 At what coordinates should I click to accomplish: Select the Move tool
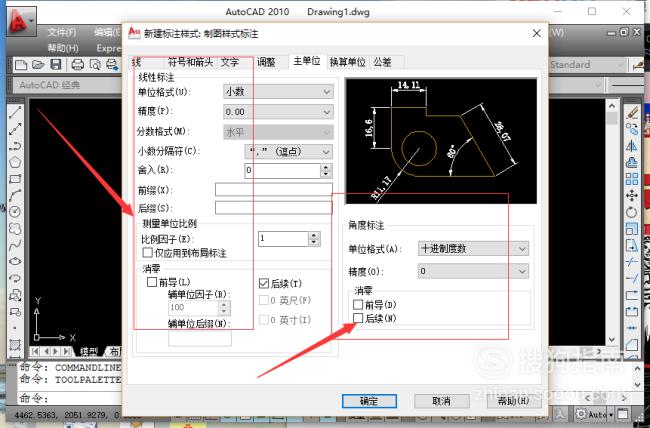click(x=632, y=195)
